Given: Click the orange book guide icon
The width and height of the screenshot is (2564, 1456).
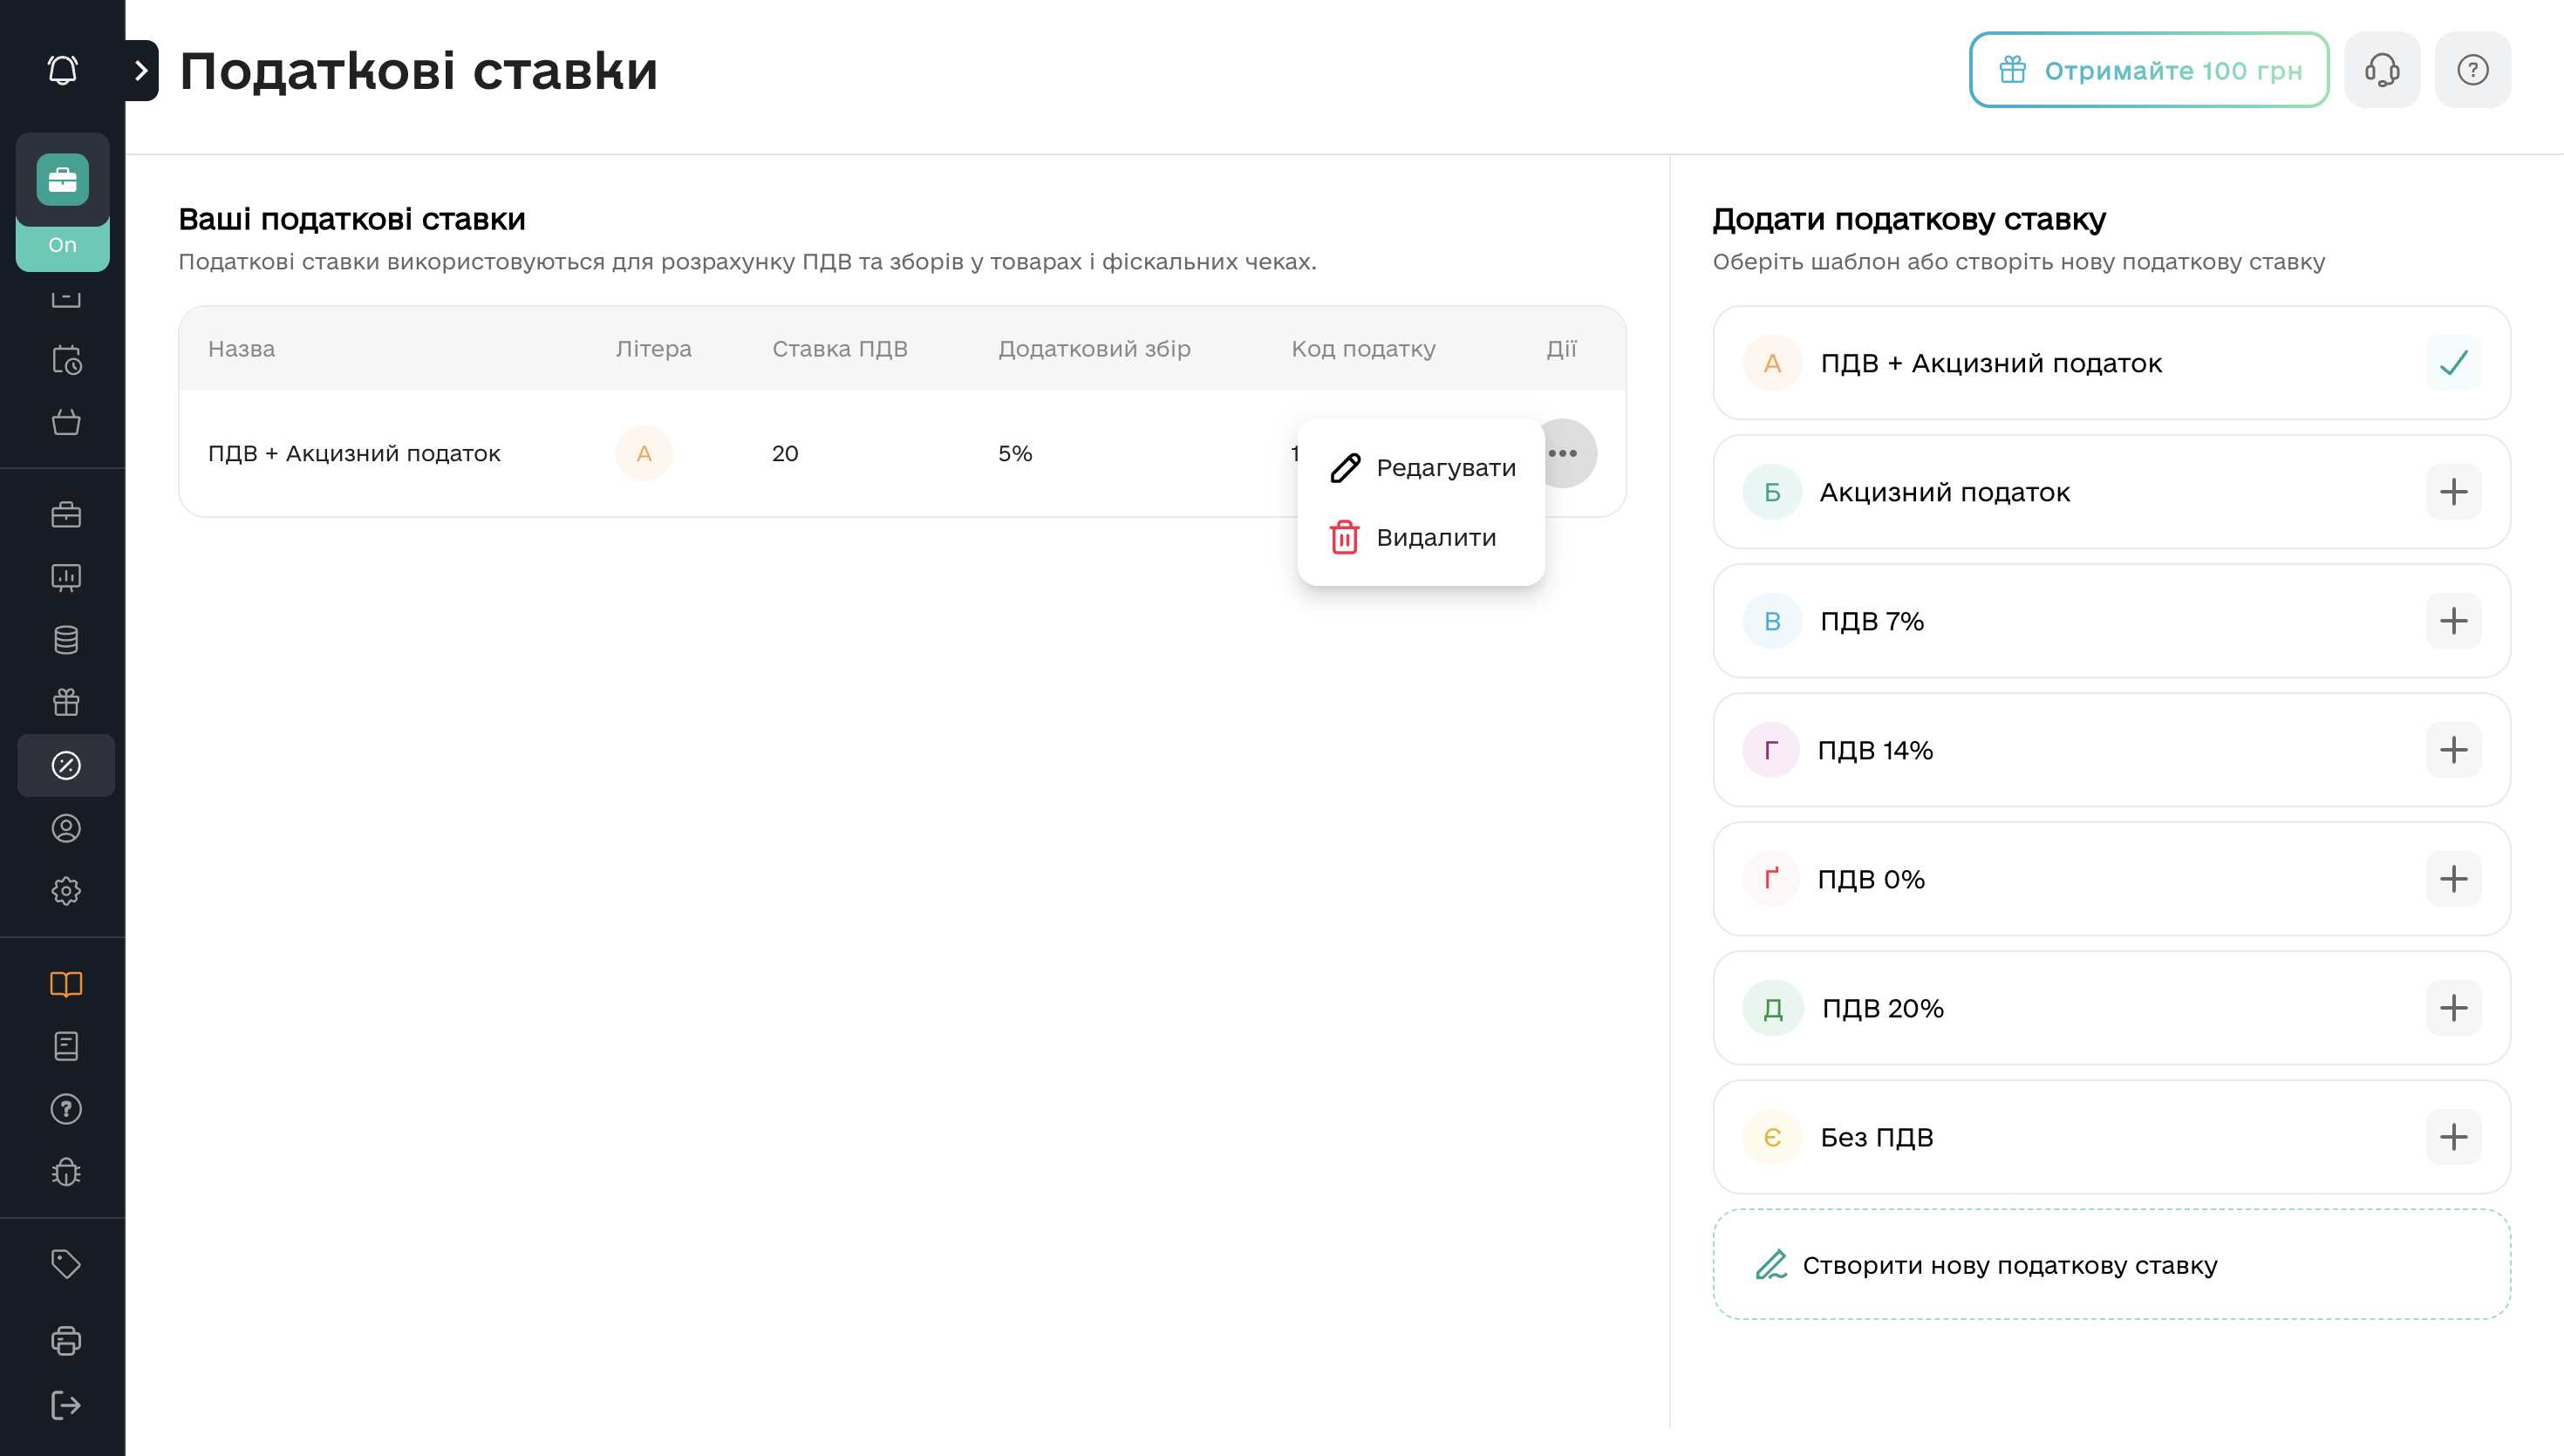Looking at the screenshot, I should [x=66, y=984].
